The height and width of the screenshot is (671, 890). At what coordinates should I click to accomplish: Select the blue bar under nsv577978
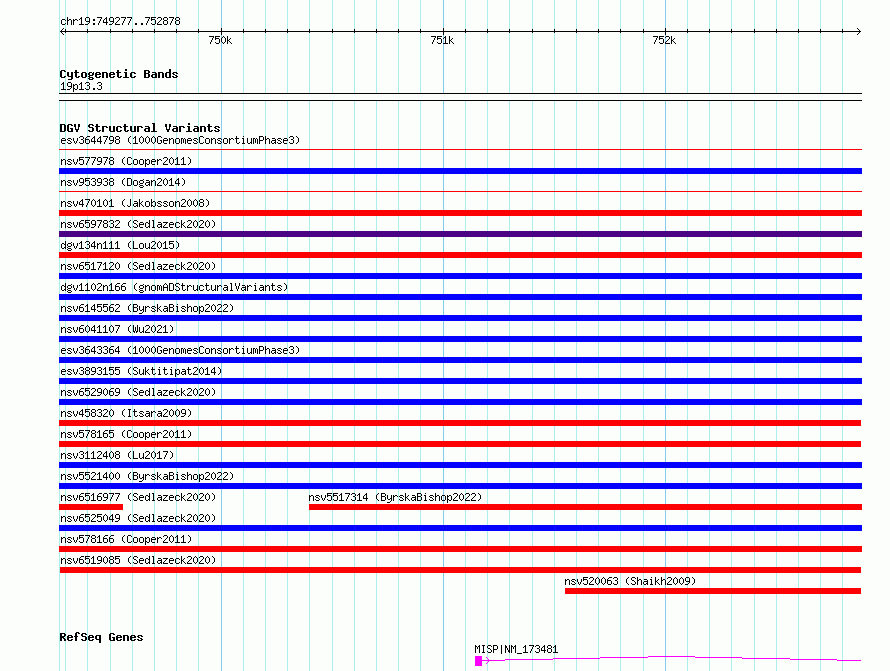click(460, 171)
